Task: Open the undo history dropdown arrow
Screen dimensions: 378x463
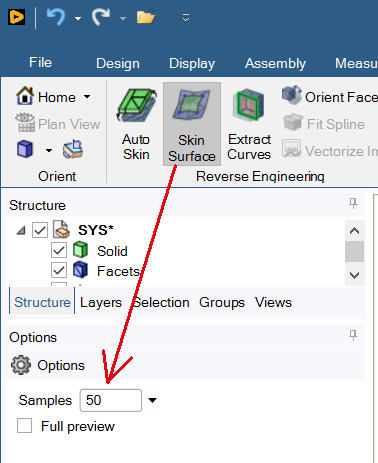Action: (78, 18)
